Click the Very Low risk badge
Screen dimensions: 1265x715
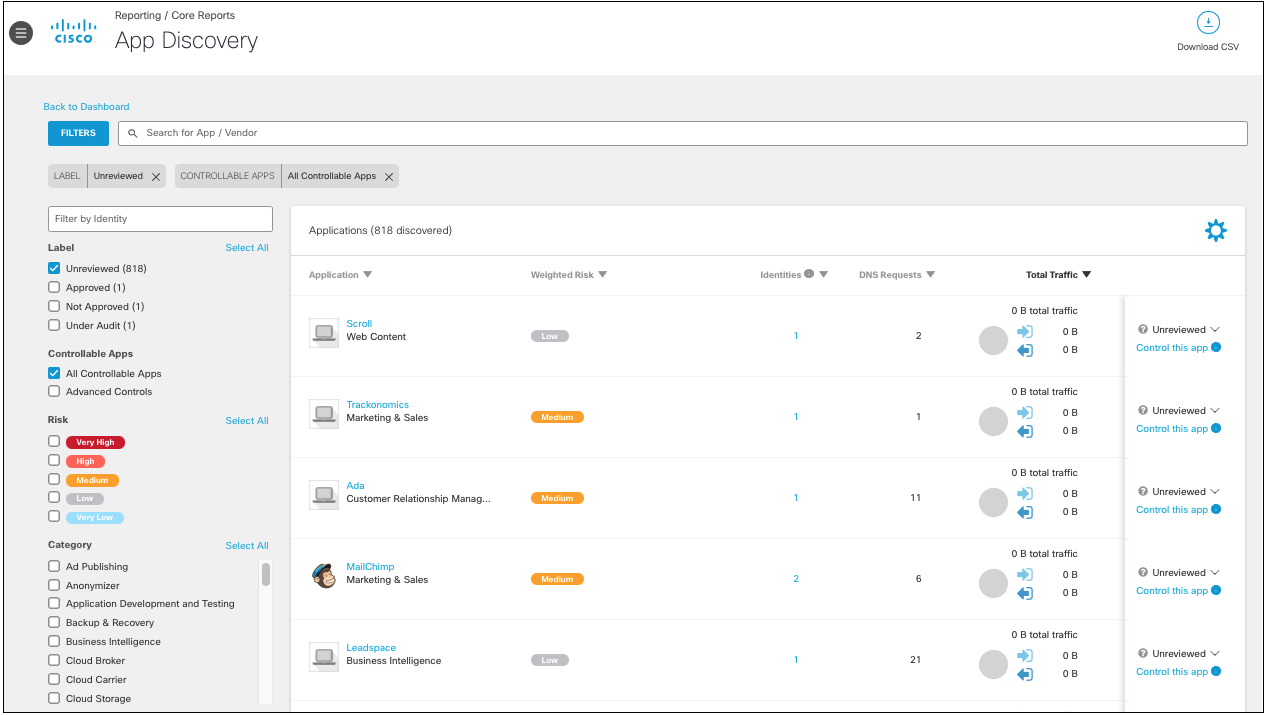click(x=96, y=517)
